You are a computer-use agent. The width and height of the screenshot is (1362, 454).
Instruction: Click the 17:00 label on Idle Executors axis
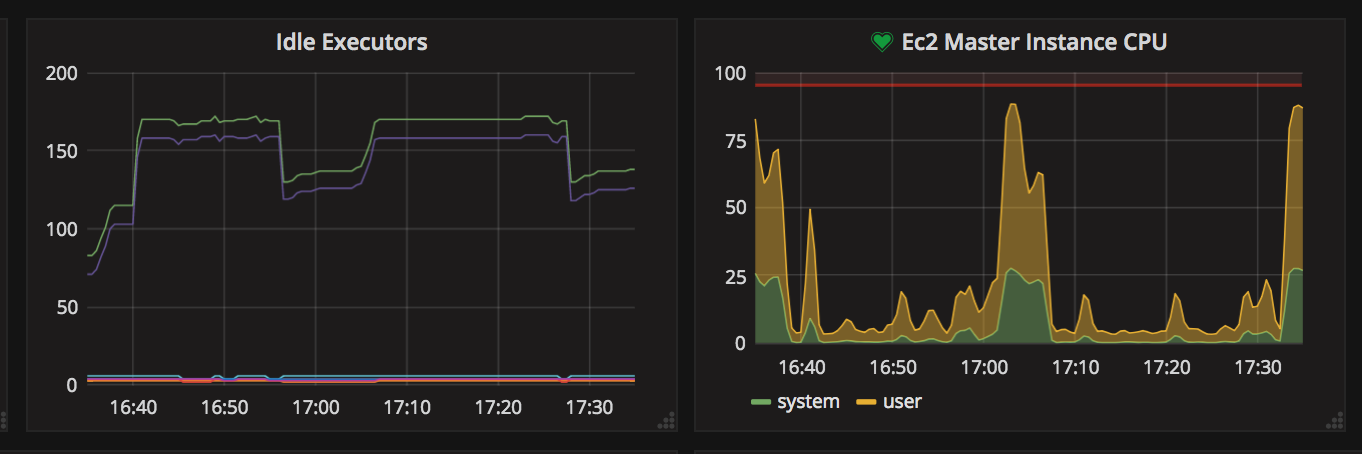point(316,407)
